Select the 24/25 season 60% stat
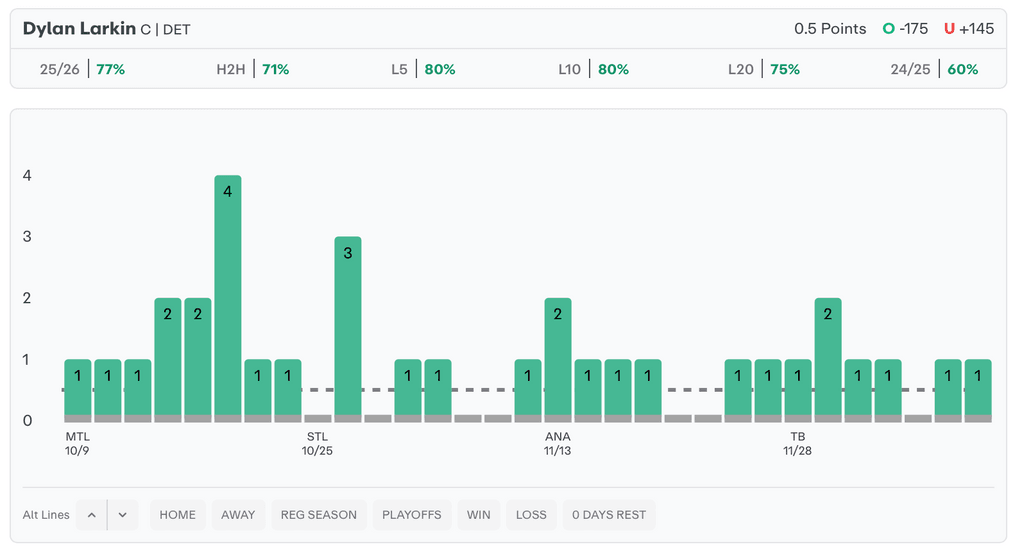Screen dimensions: 1024x559 point(934,69)
